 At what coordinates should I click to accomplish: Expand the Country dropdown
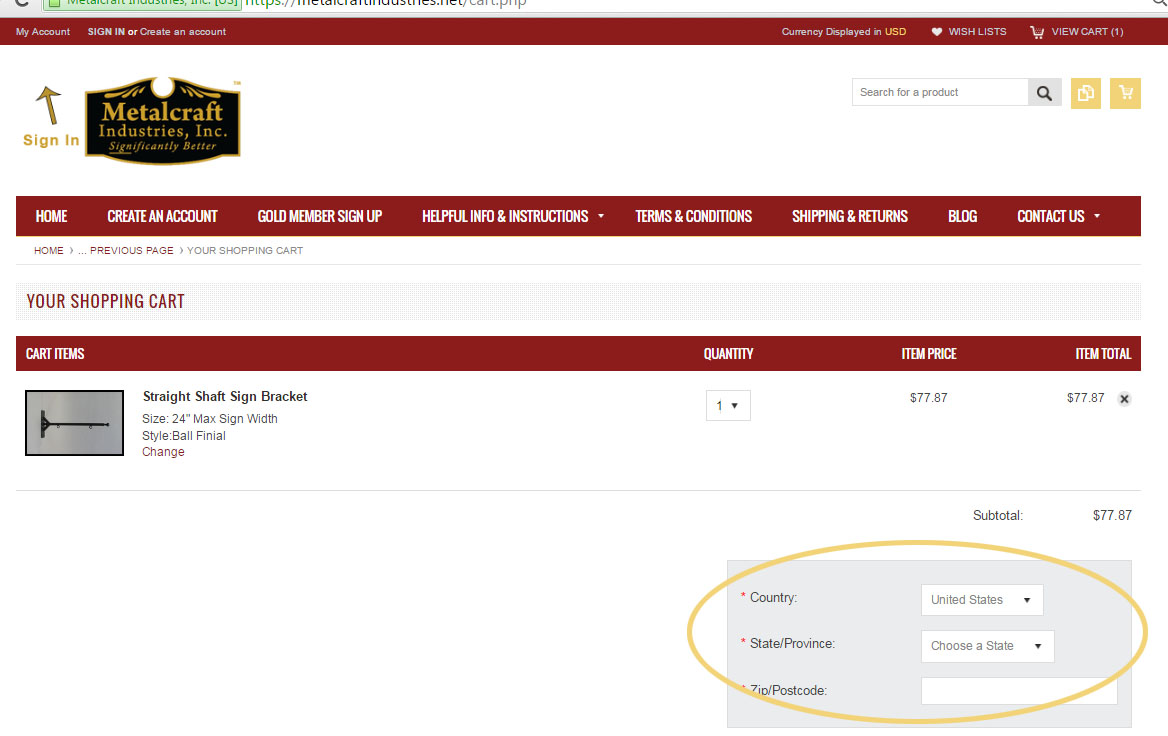981,600
